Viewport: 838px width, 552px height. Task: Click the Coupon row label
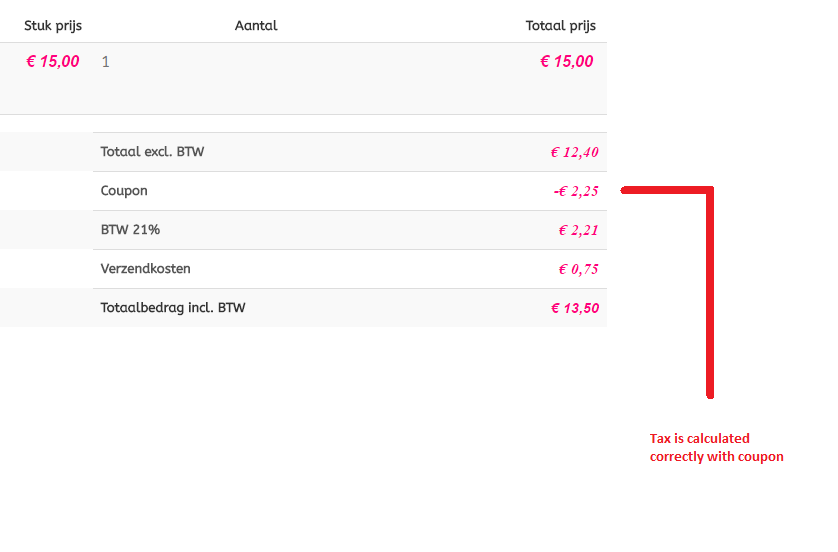tap(124, 191)
